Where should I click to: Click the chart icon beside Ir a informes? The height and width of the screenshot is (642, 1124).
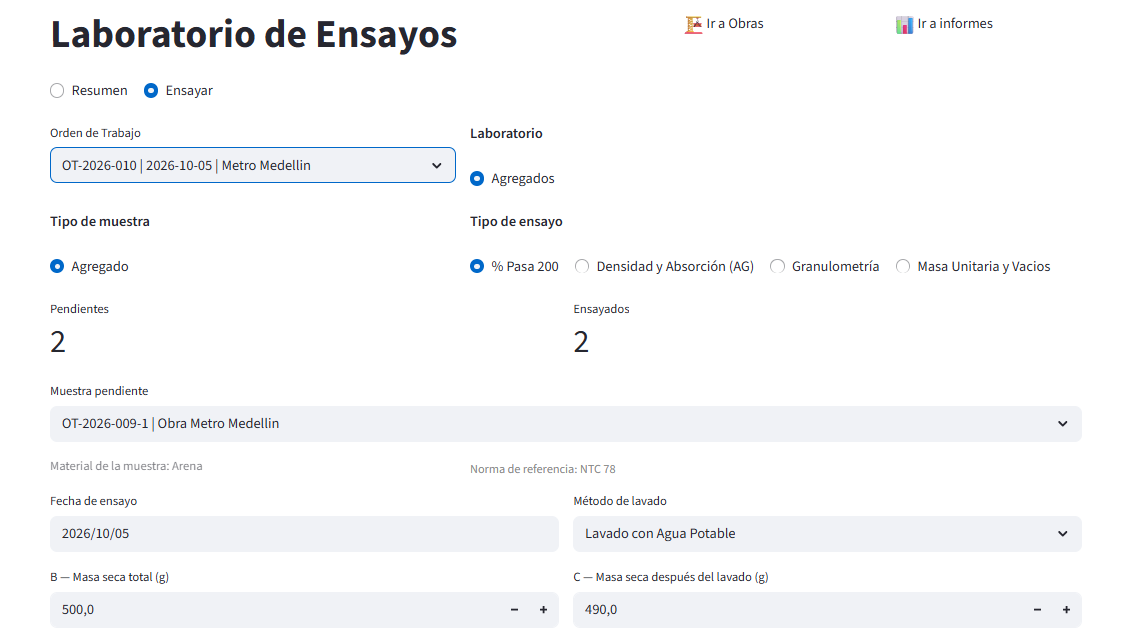click(x=905, y=24)
